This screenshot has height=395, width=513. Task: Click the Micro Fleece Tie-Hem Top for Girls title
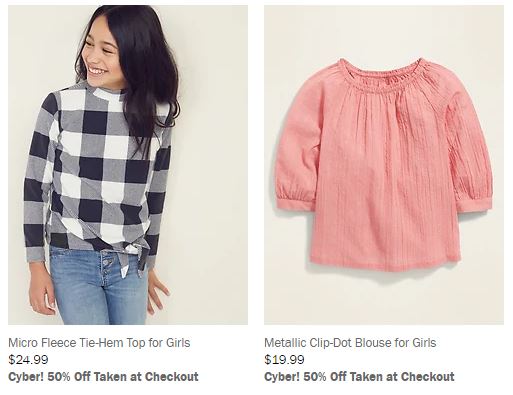(x=99, y=343)
